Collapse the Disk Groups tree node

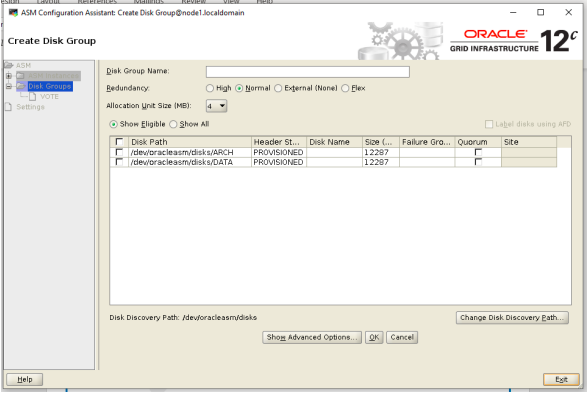tap(9, 86)
